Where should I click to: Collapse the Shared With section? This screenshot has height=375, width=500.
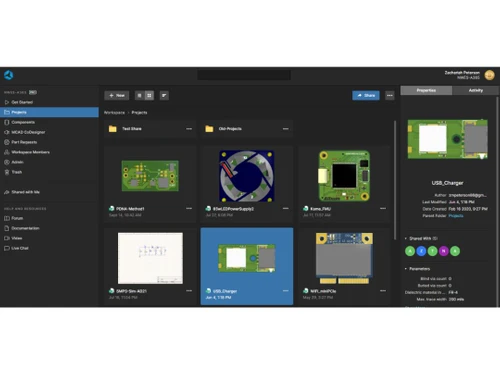406,238
